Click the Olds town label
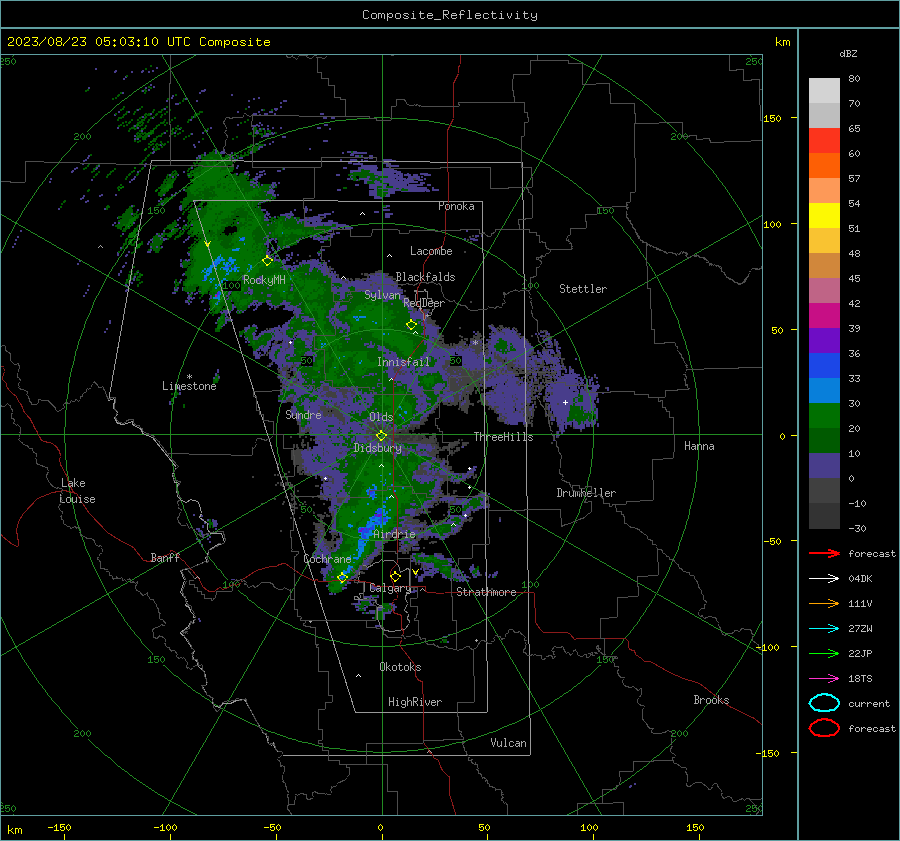This screenshot has height=841, width=900. (x=381, y=417)
